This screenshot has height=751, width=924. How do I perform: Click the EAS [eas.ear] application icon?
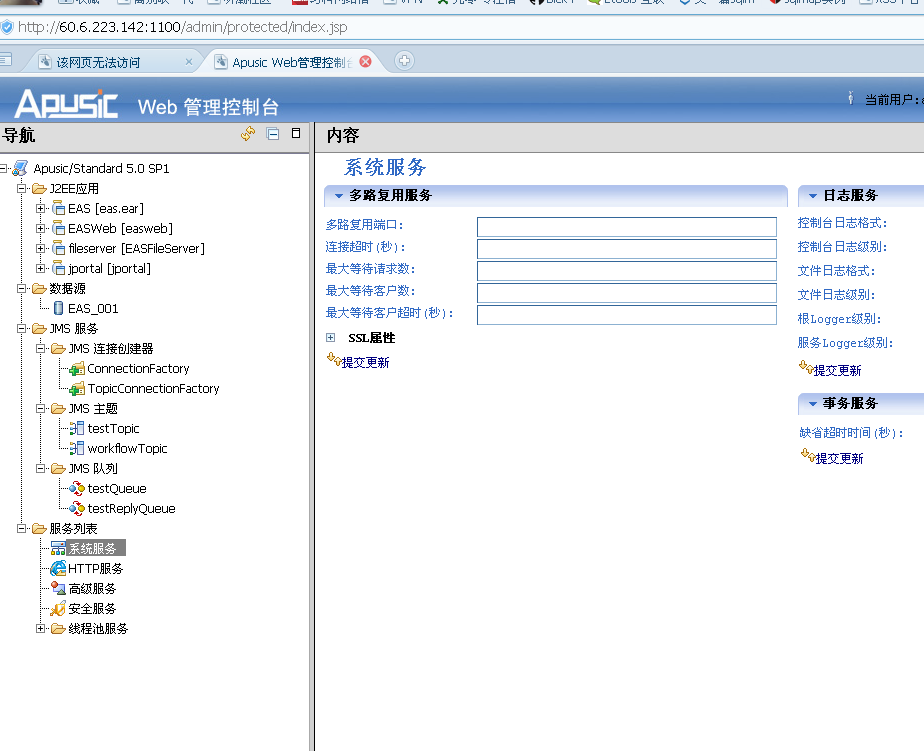tap(58, 208)
